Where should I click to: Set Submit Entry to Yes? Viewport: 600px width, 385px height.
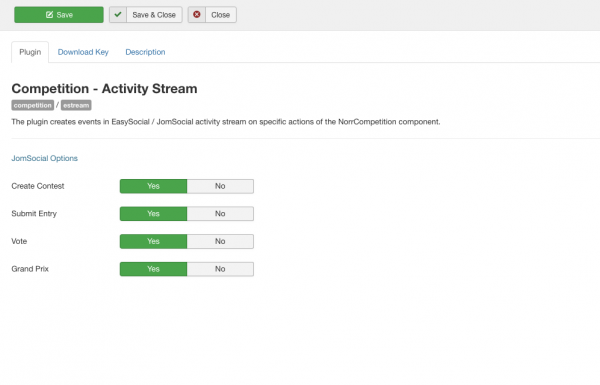[153, 214]
